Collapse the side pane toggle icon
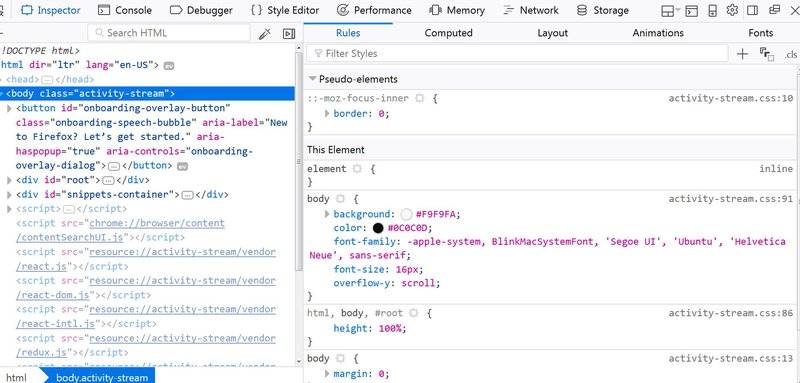This screenshot has width=800, height=383. (x=289, y=34)
